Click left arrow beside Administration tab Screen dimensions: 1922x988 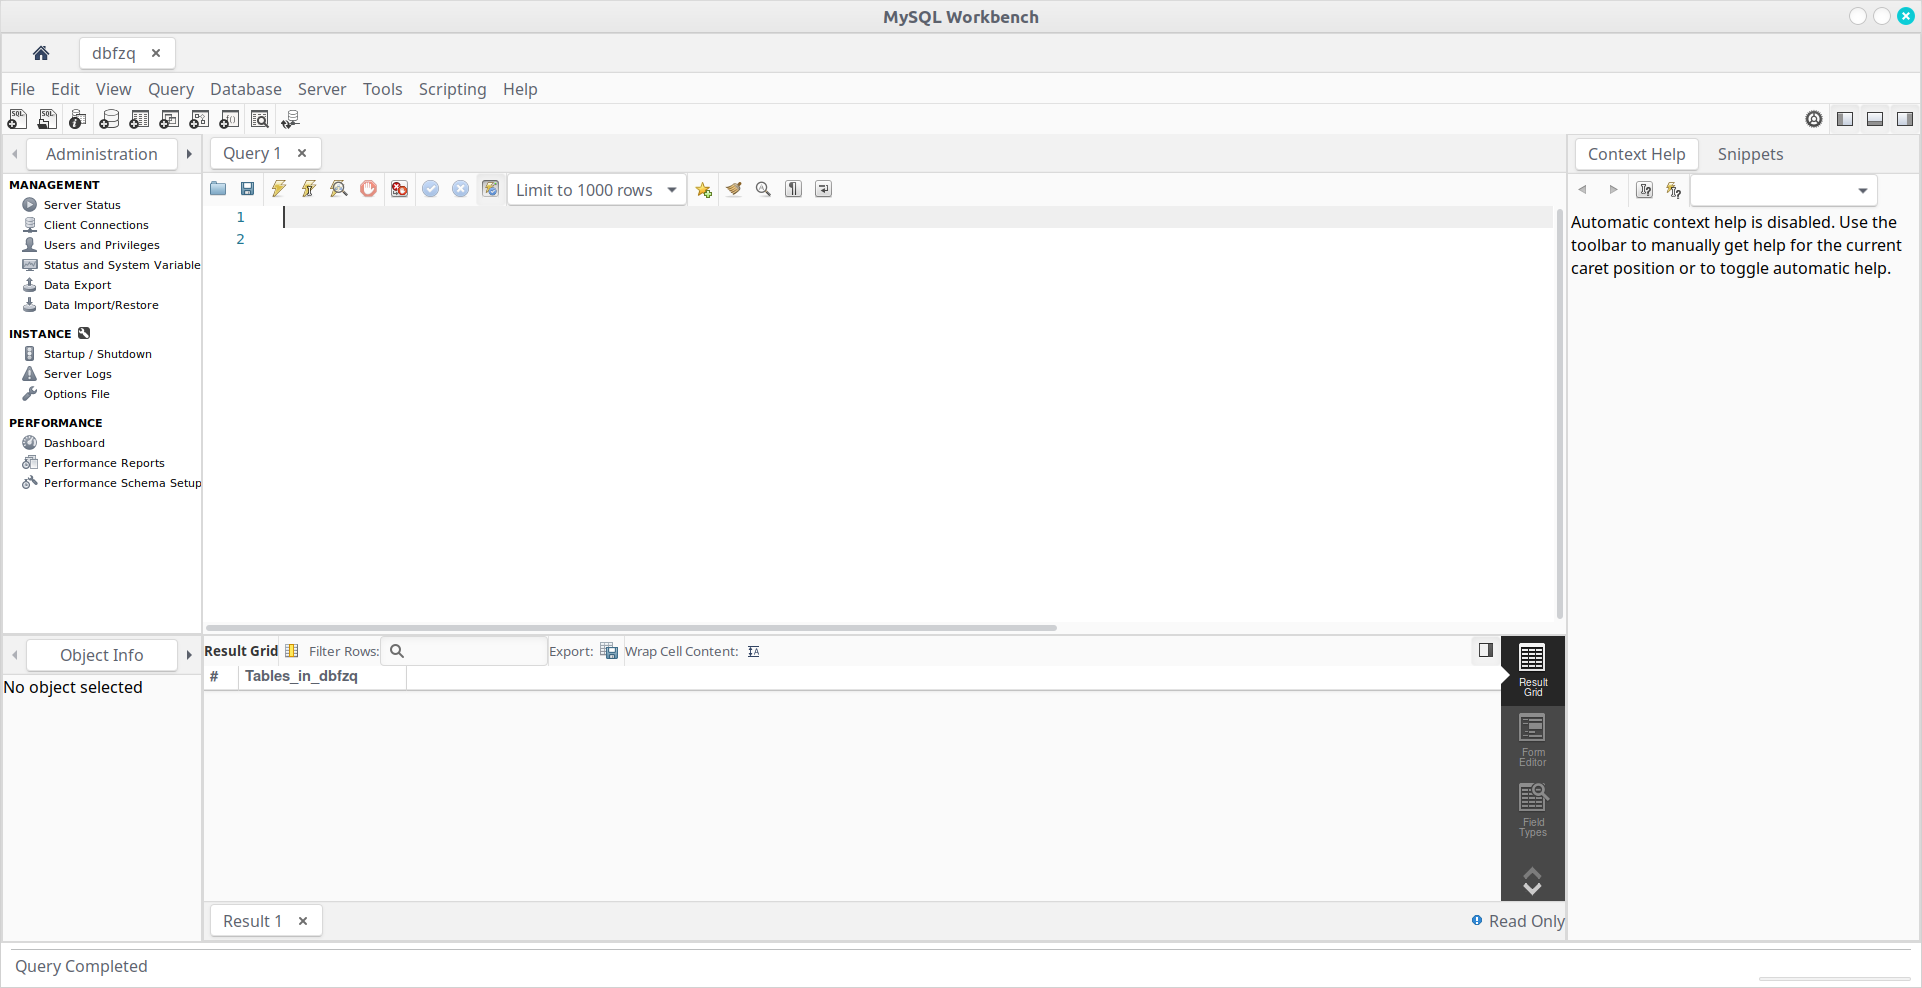click(15, 154)
